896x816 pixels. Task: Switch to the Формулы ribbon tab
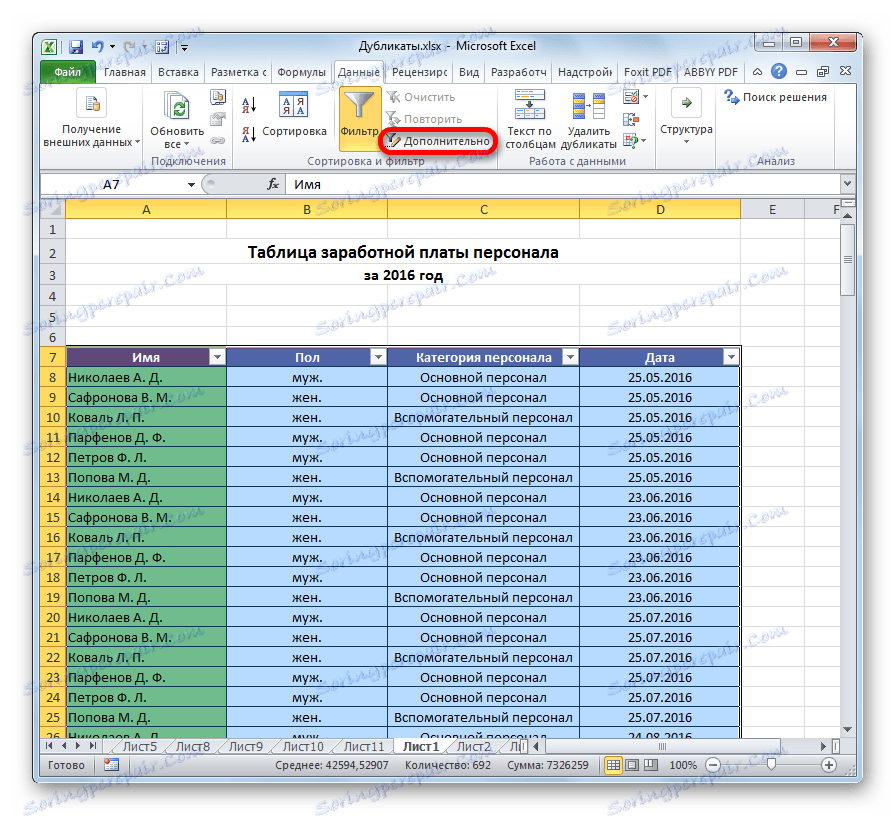point(302,72)
